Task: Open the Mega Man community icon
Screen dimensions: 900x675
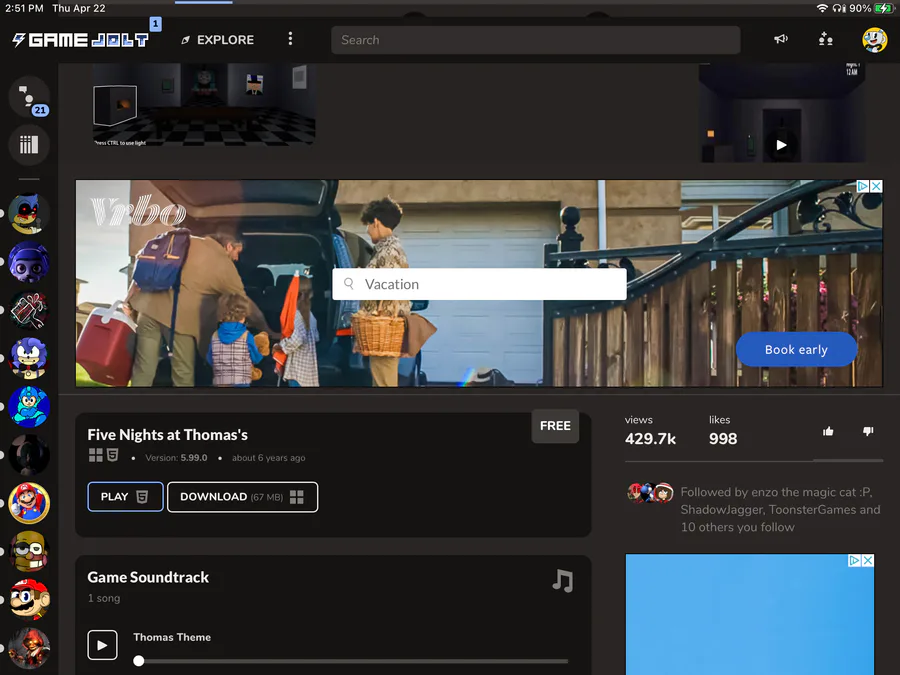Action: click(29, 406)
